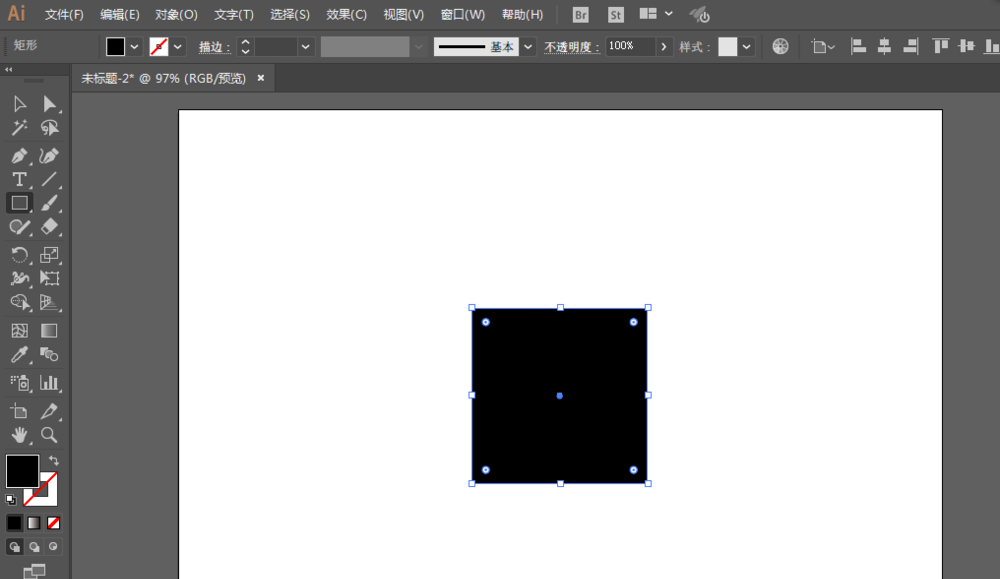Open the fill color dropdown in control bar
Image resolution: width=1000 pixels, height=579 pixels.
(x=134, y=47)
